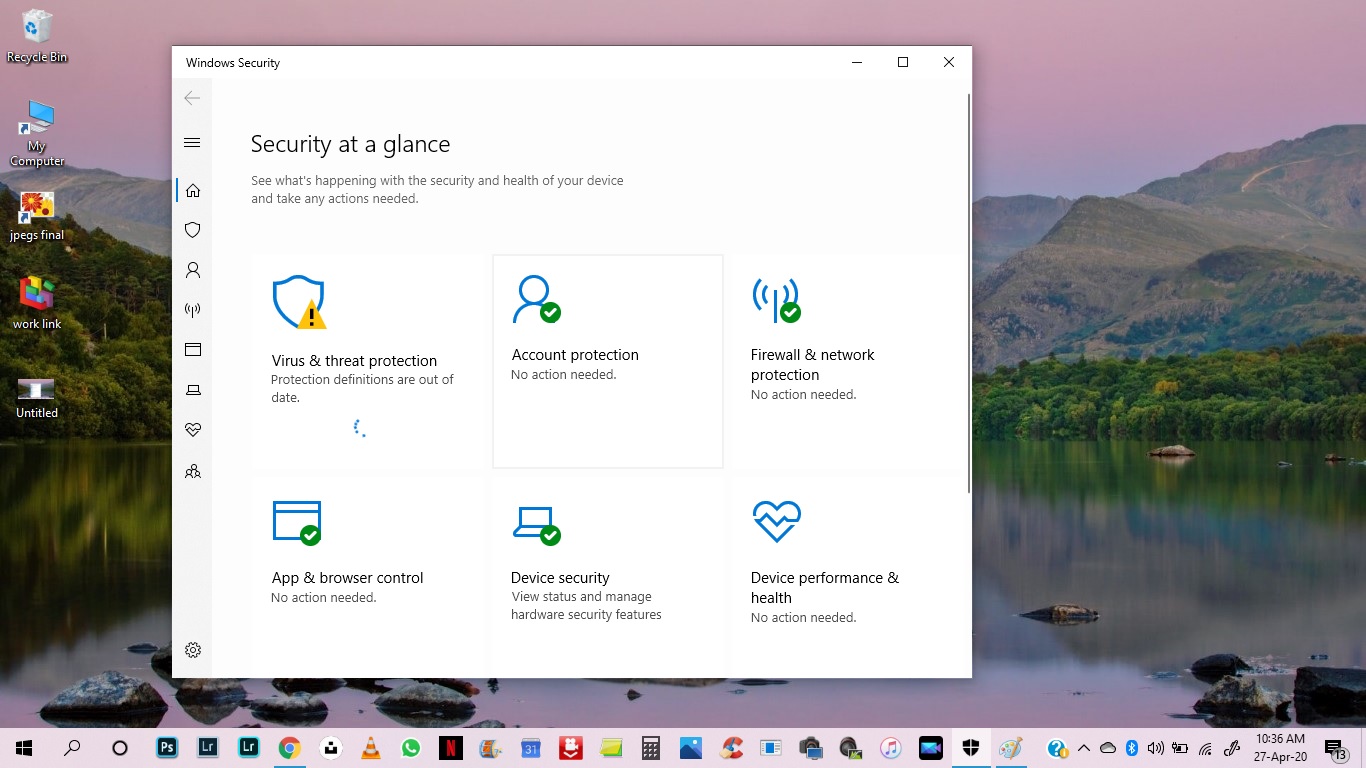
Task: Switch to Google Chrome in the taskbar
Action: [289, 748]
